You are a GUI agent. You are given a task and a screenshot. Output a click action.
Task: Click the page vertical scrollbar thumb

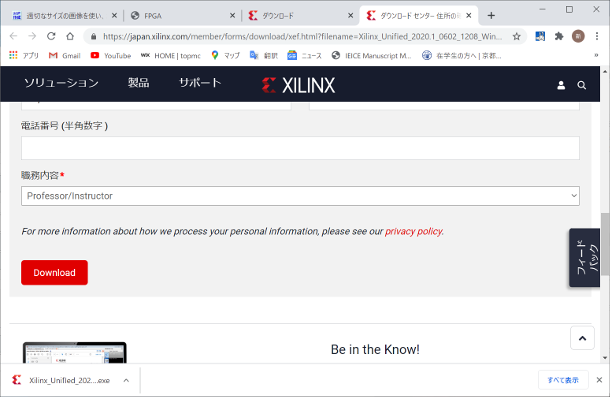pyautogui.click(x=605, y=244)
